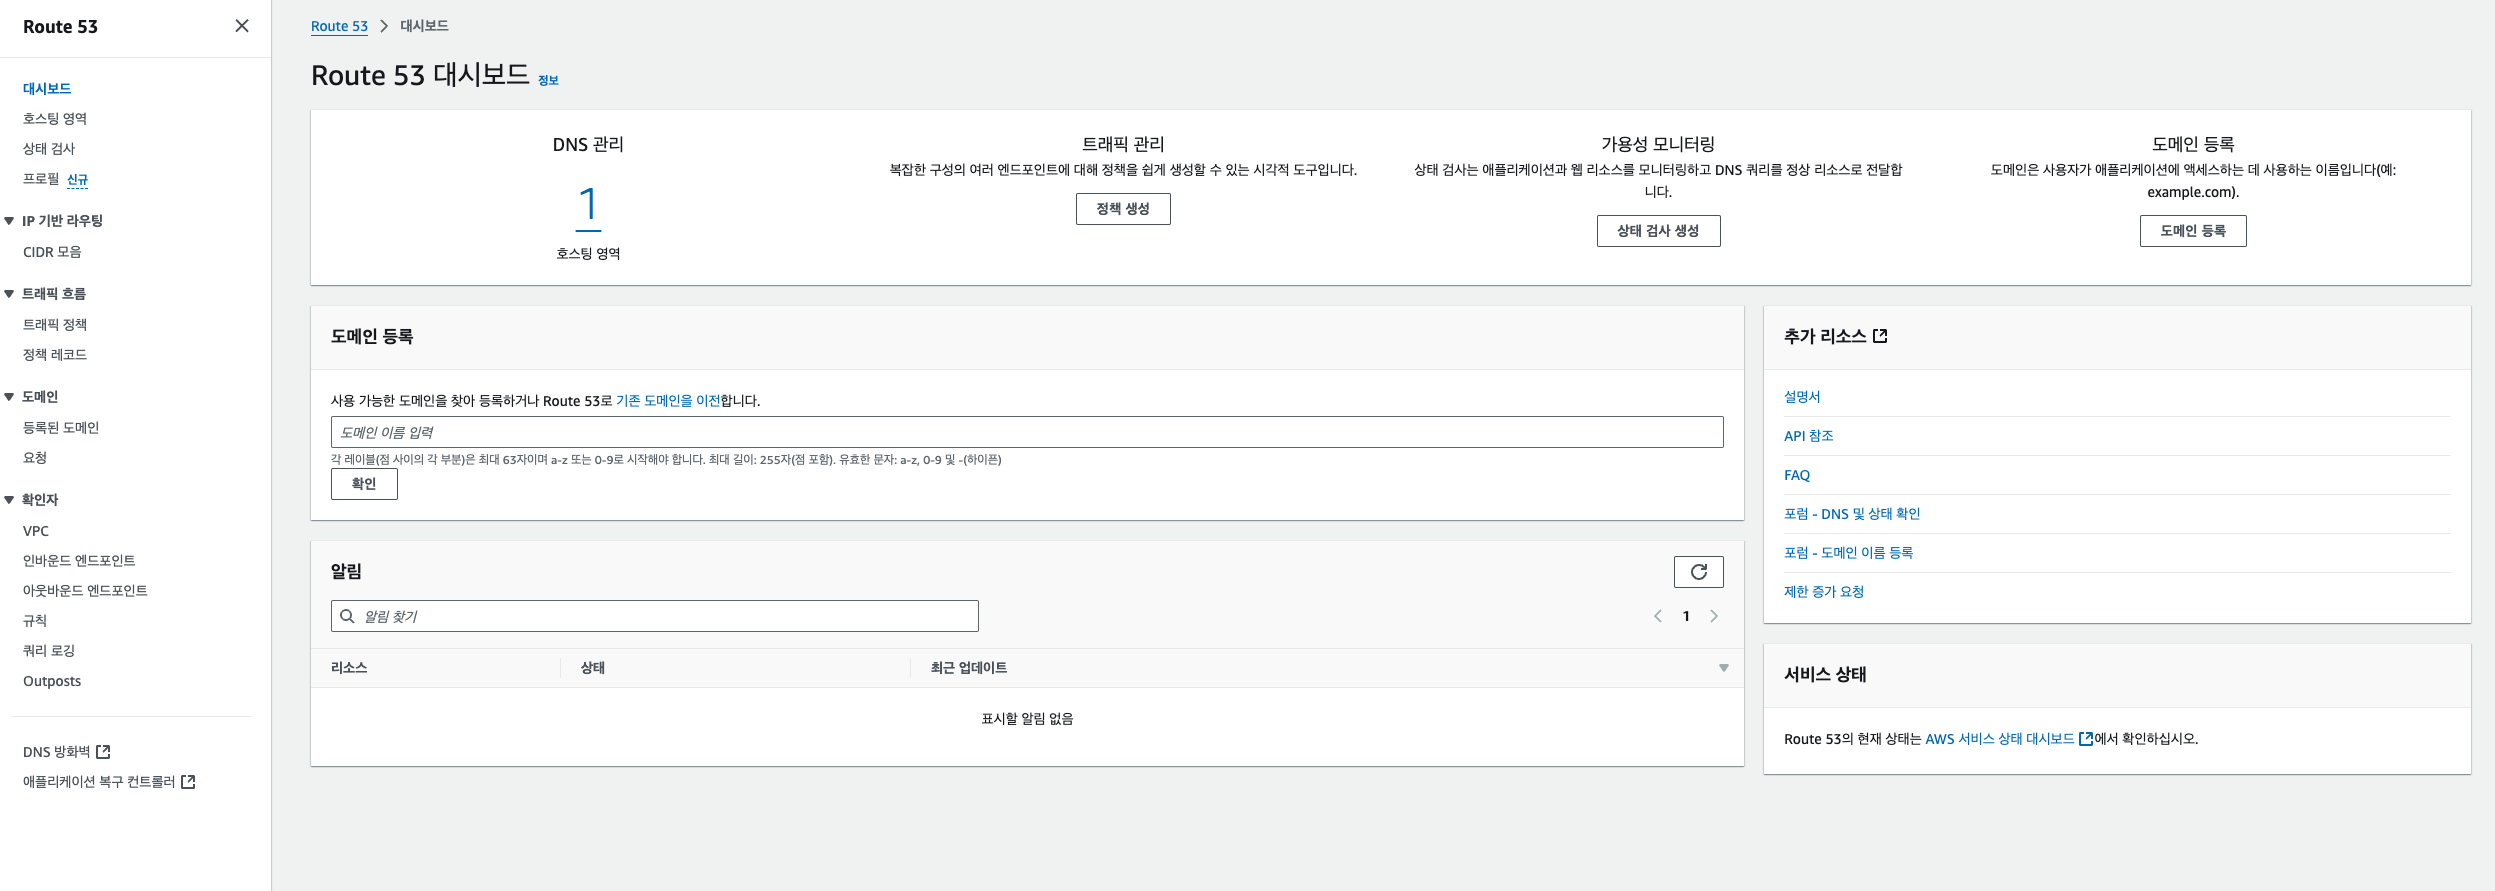
Task: Go to next page arrow in 알림 pagination
Action: [x=1714, y=616]
